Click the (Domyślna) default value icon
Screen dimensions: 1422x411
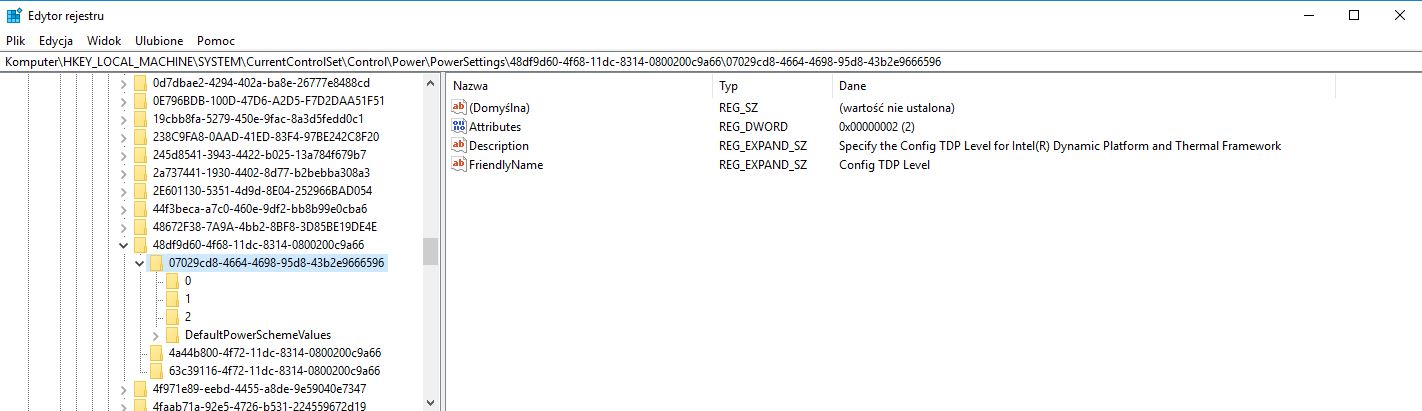(460, 108)
